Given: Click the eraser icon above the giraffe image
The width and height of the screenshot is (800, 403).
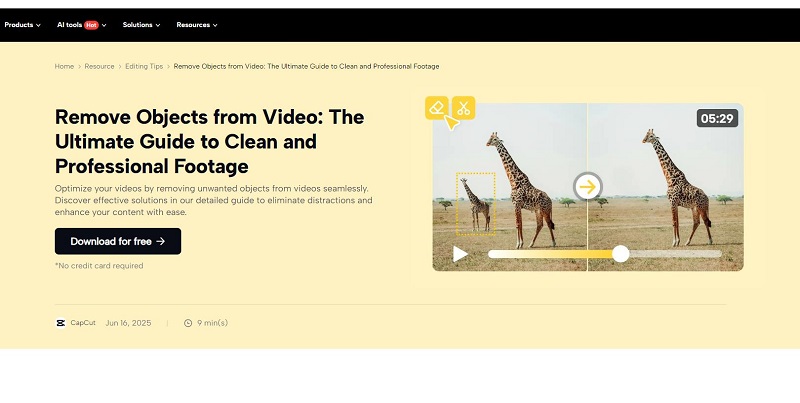Looking at the screenshot, I should 437,108.
